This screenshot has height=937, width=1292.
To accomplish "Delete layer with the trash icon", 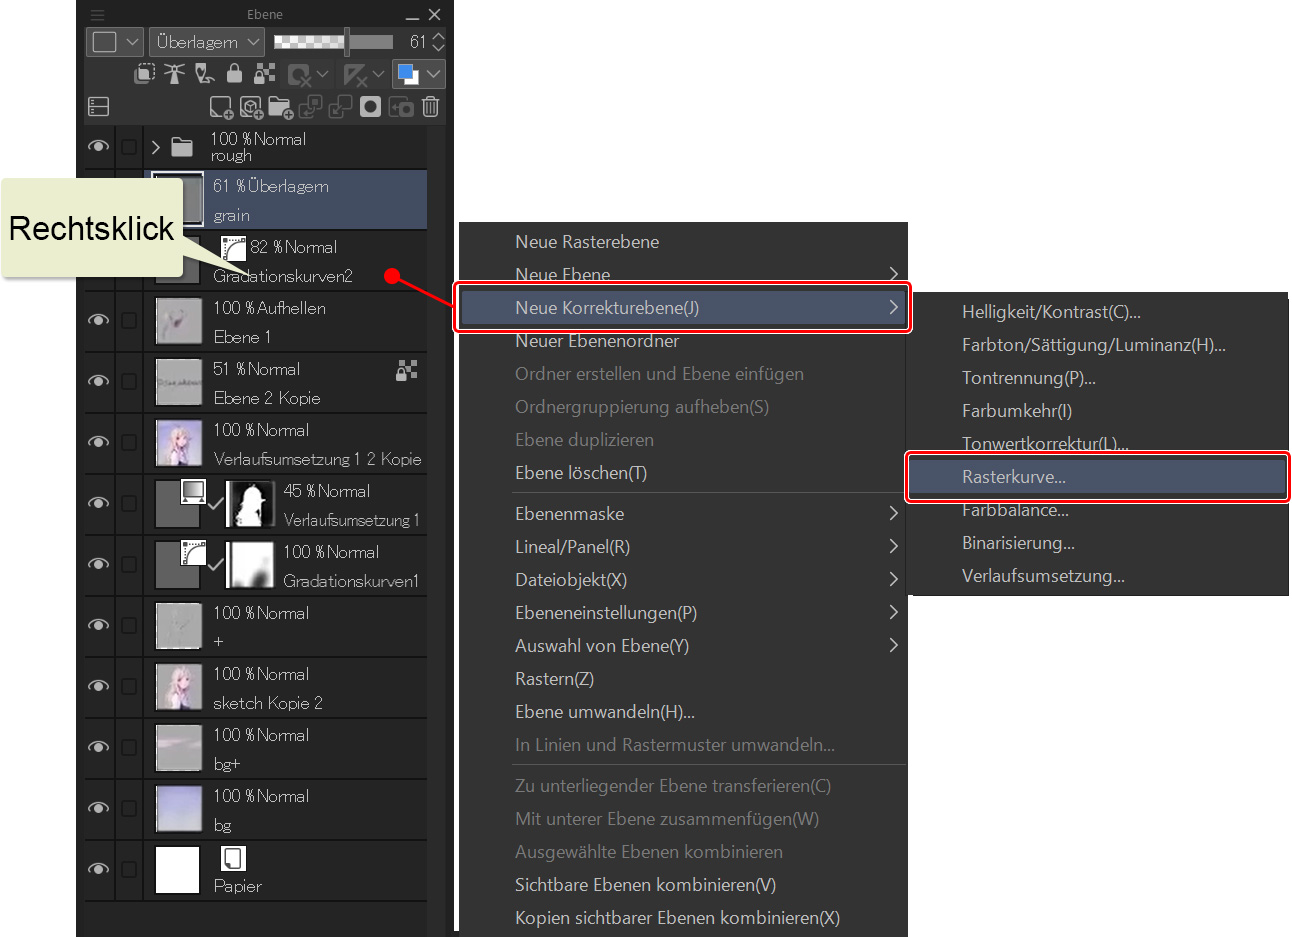I will 430,107.
